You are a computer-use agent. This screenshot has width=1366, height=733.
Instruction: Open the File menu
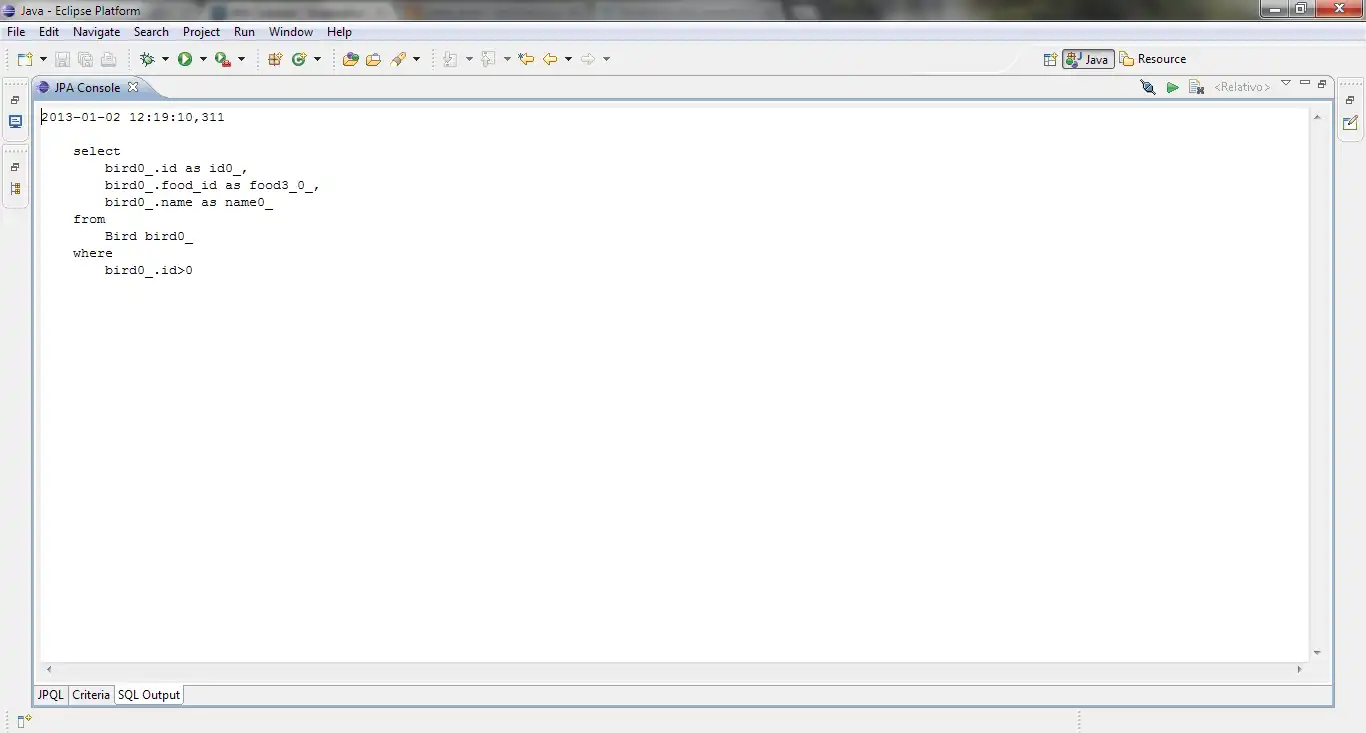(x=16, y=32)
